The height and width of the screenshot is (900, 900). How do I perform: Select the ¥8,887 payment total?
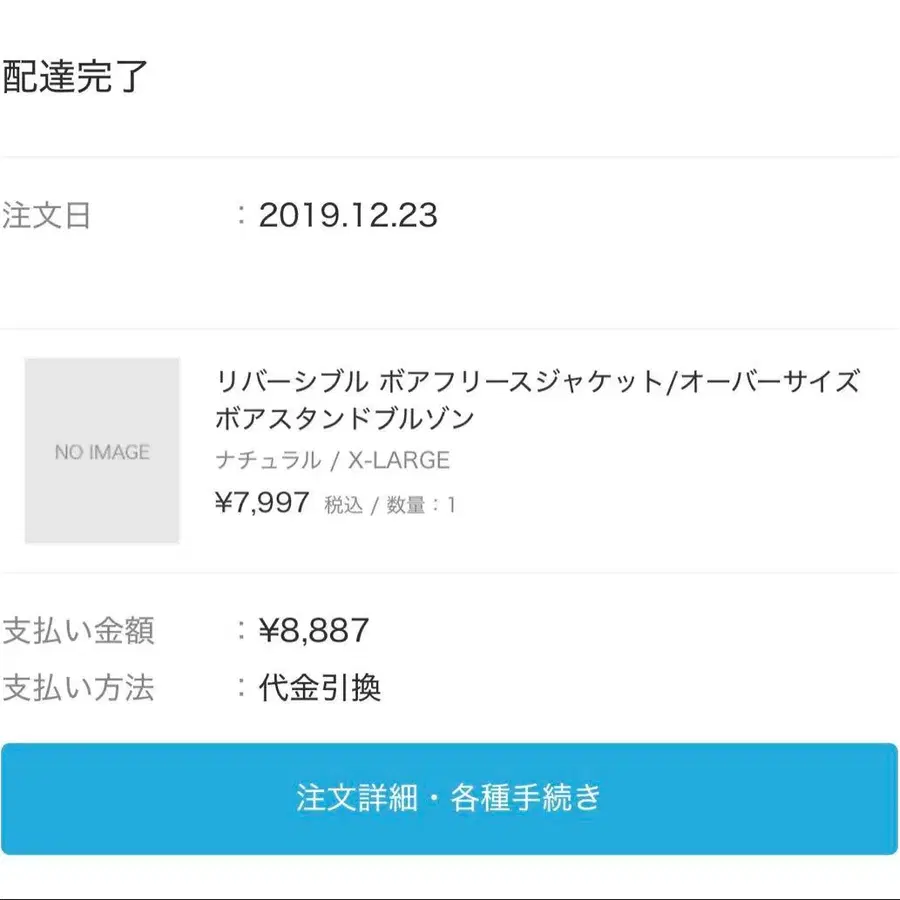[314, 630]
